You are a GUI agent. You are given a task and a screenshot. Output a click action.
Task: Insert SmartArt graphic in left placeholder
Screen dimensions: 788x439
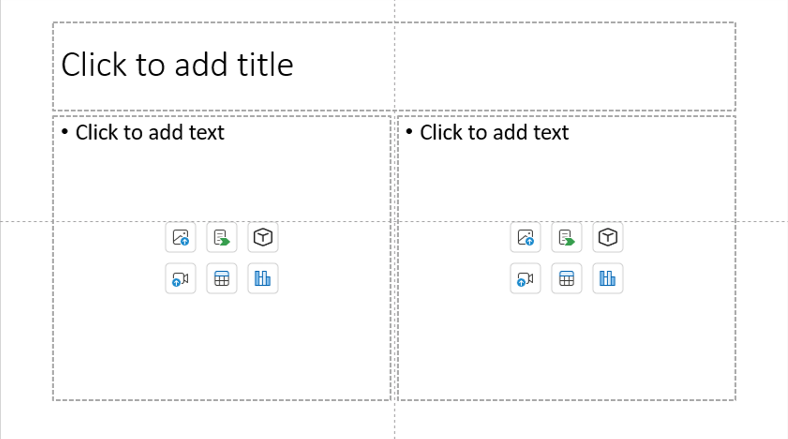[x=222, y=237]
